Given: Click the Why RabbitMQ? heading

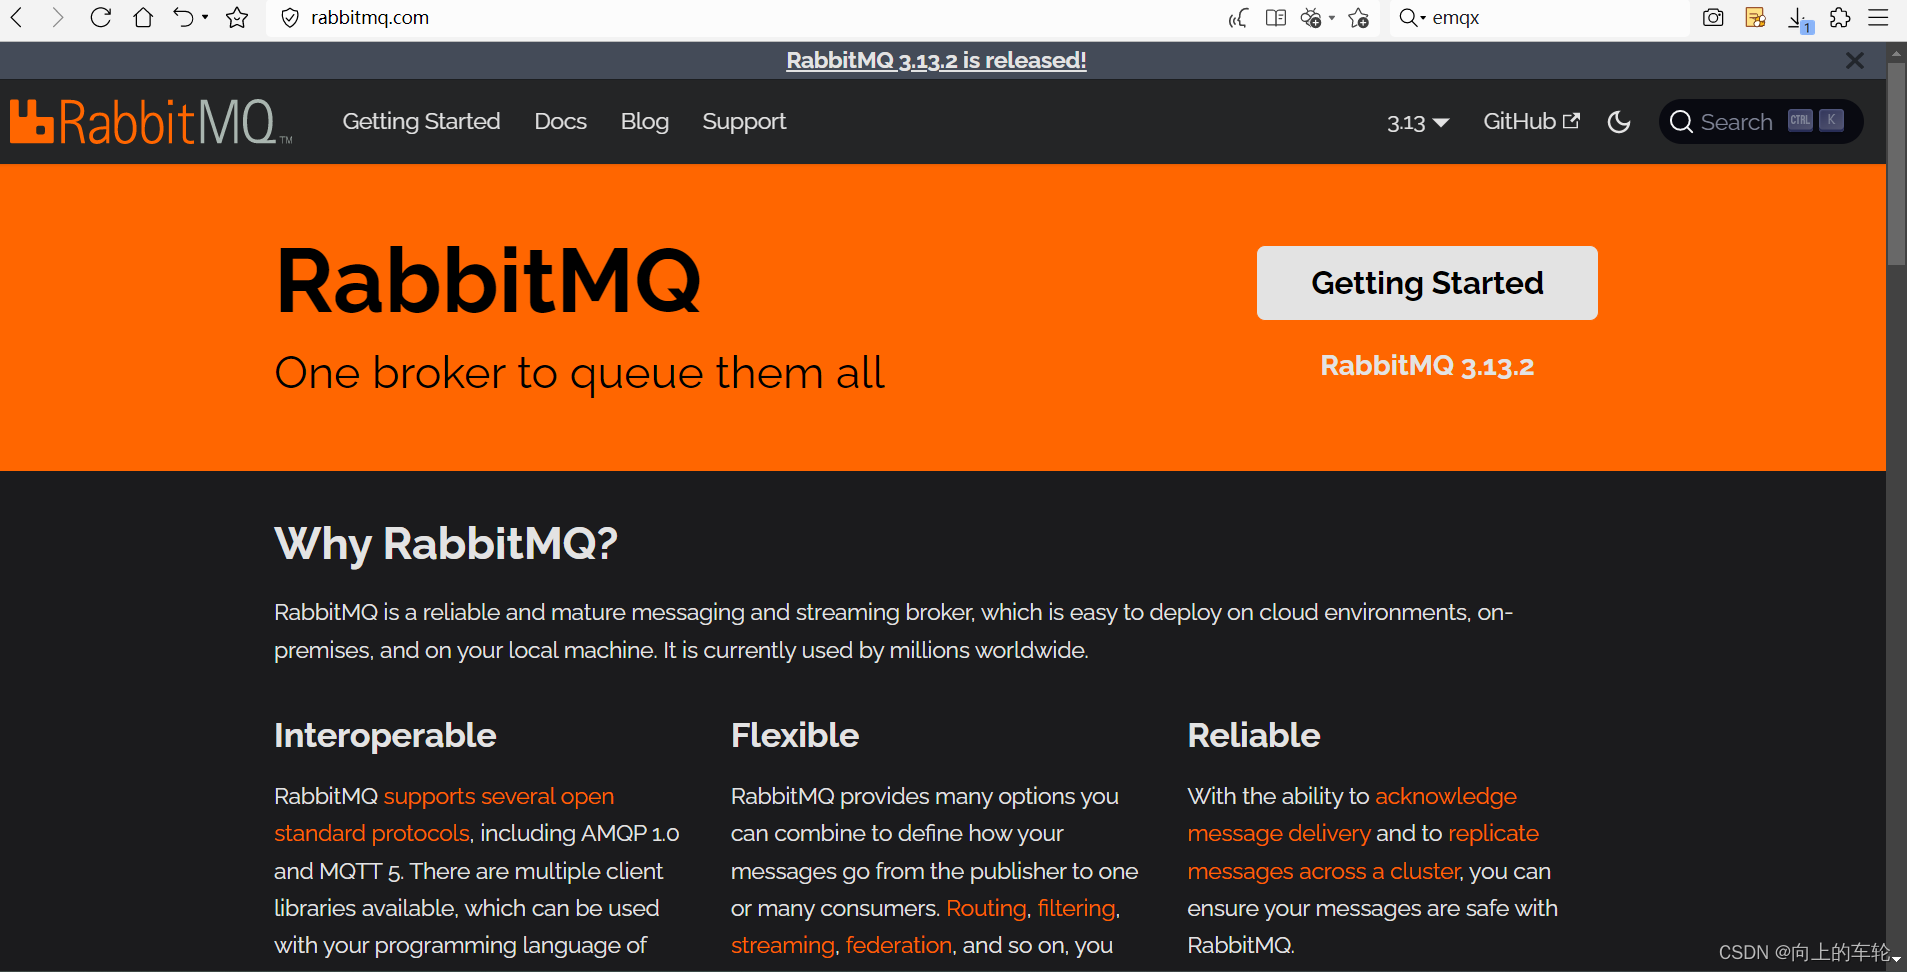Looking at the screenshot, I should [x=446, y=544].
